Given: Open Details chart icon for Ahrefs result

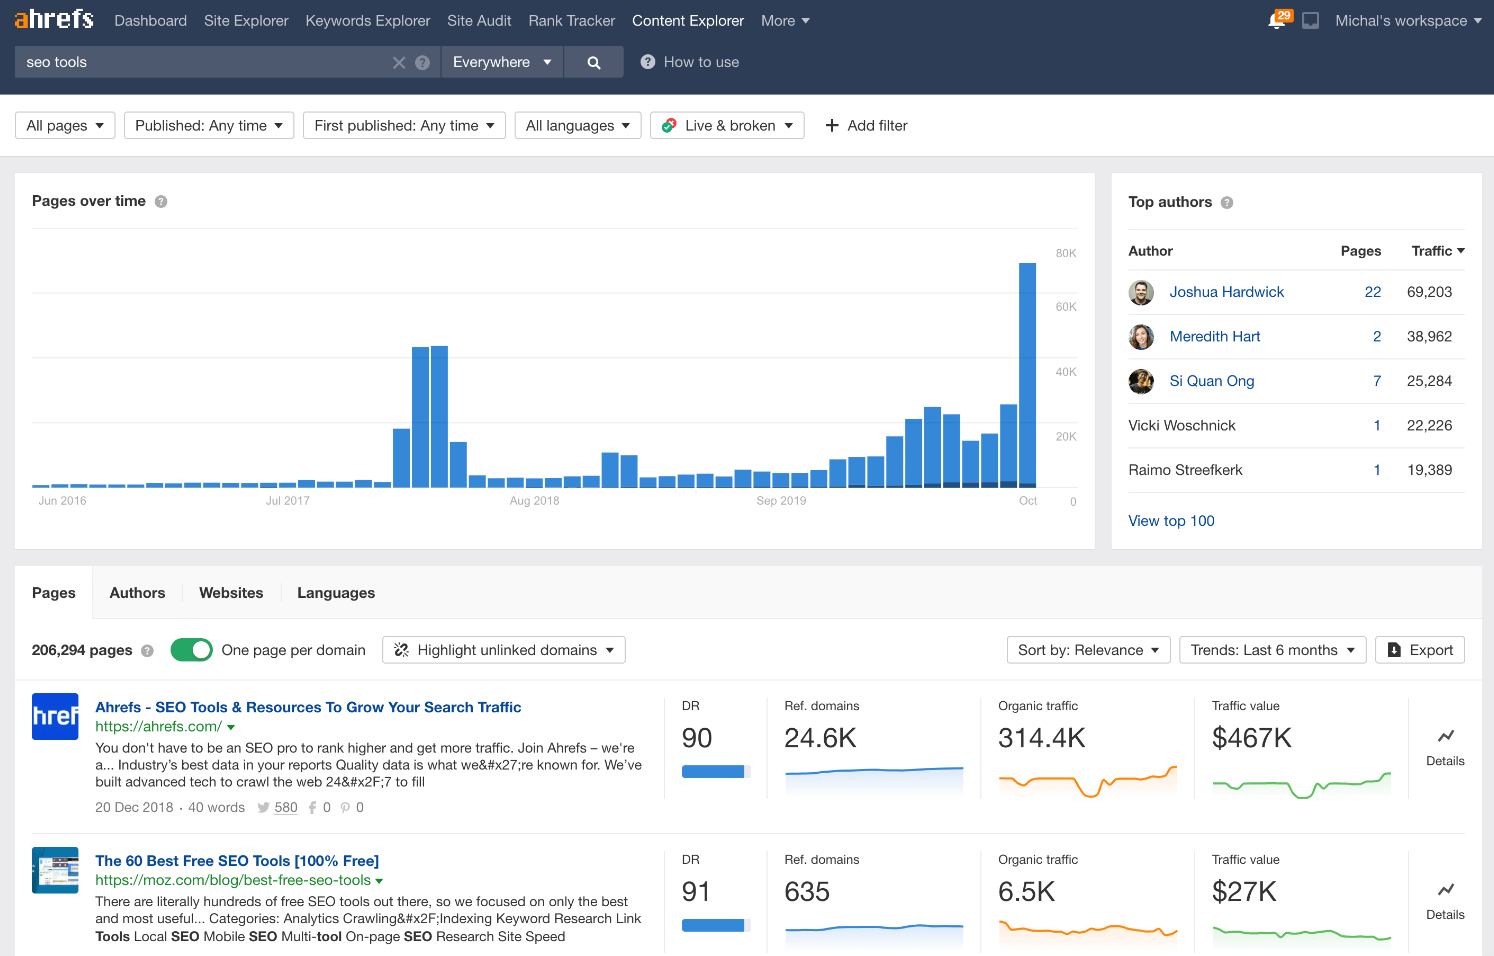Looking at the screenshot, I should pos(1445,736).
